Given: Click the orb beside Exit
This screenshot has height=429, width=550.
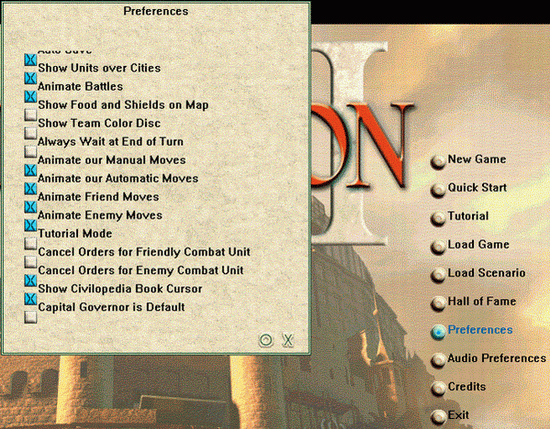Looking at the screenshot, I should tap(438, 417).
